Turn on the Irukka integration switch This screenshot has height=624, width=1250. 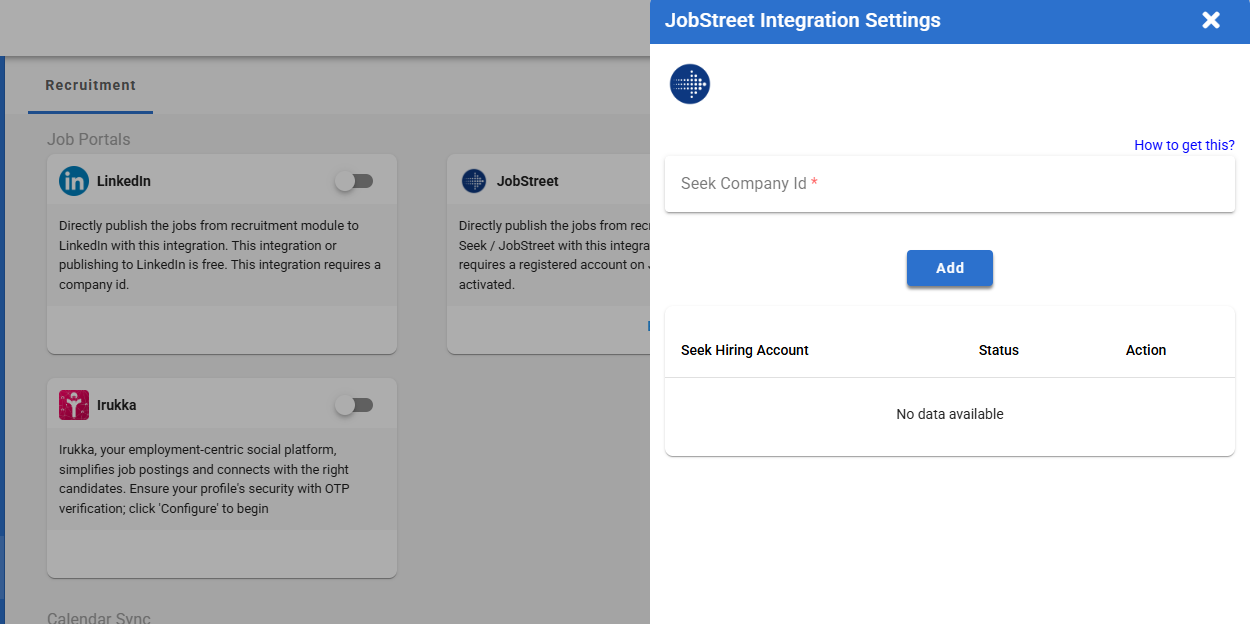point(354,405)
